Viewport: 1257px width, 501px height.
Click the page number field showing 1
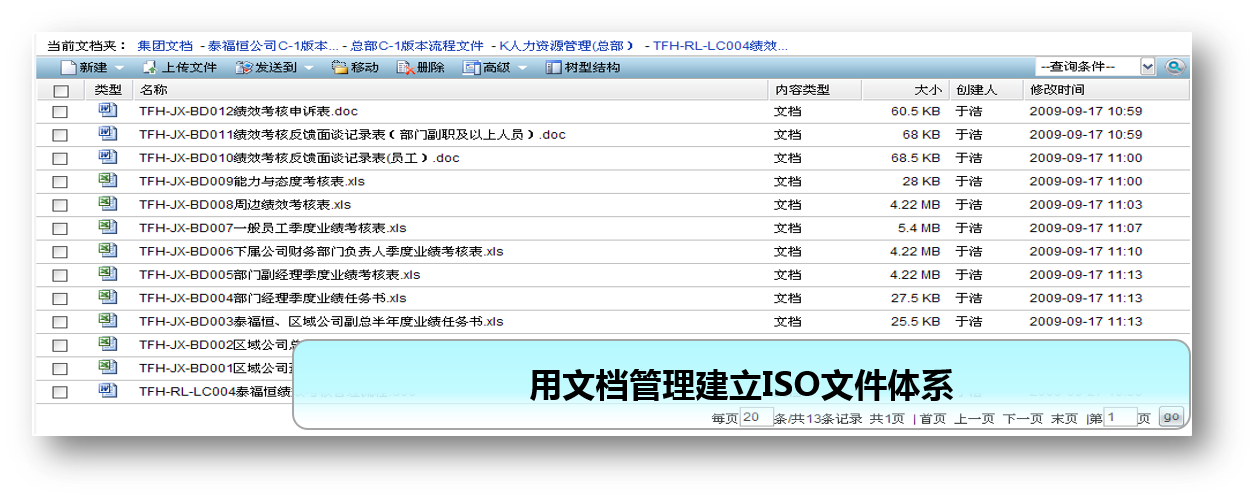(1121, 417)
